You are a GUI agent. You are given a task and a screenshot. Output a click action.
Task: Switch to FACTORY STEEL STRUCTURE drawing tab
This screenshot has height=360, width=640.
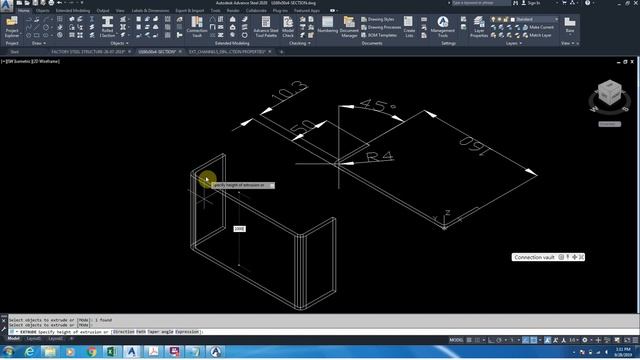pos(88,52)
